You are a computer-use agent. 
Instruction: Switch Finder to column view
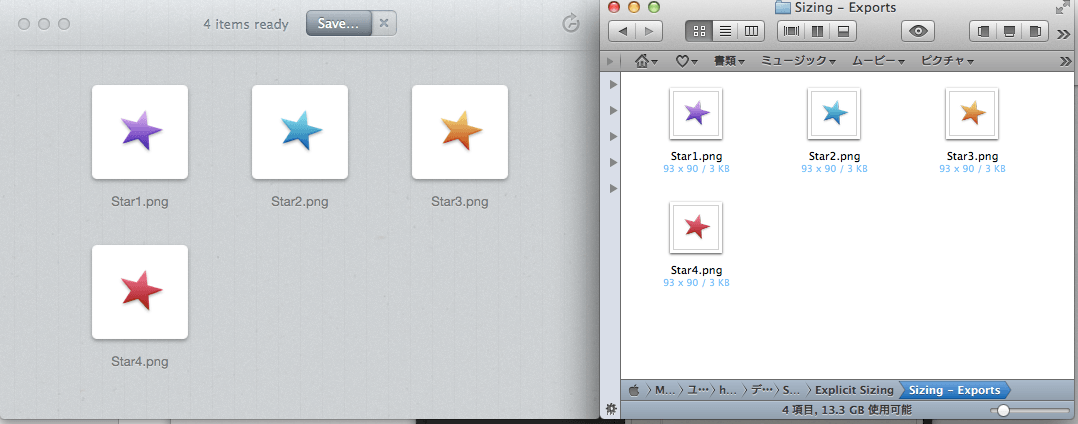(752, 31)
